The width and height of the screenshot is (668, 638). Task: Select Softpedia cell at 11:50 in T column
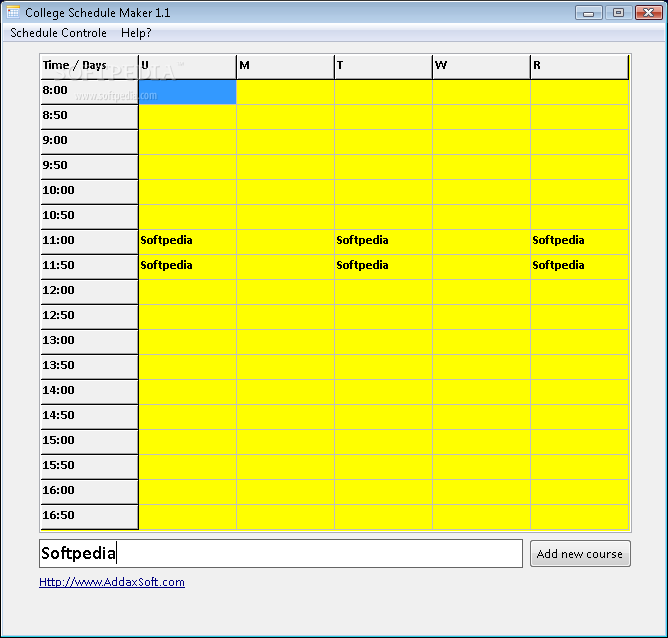[x=383, y=267]
